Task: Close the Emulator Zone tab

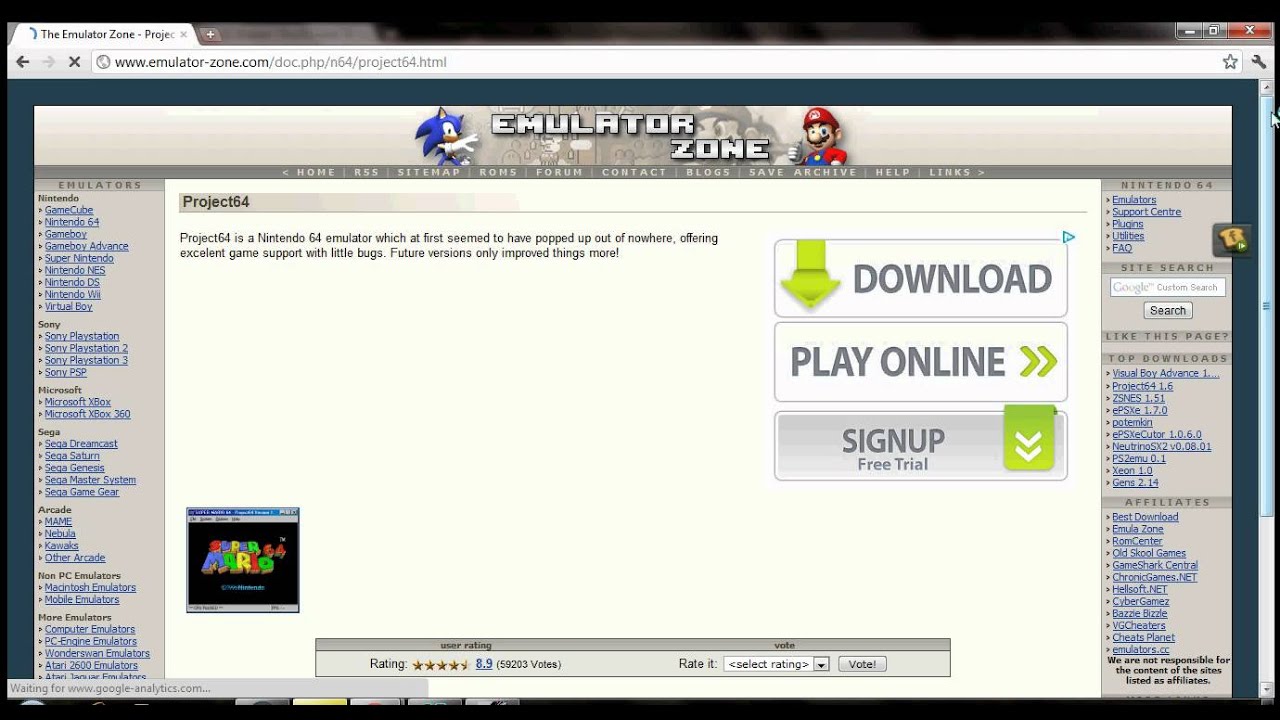Action: (183, 34)
